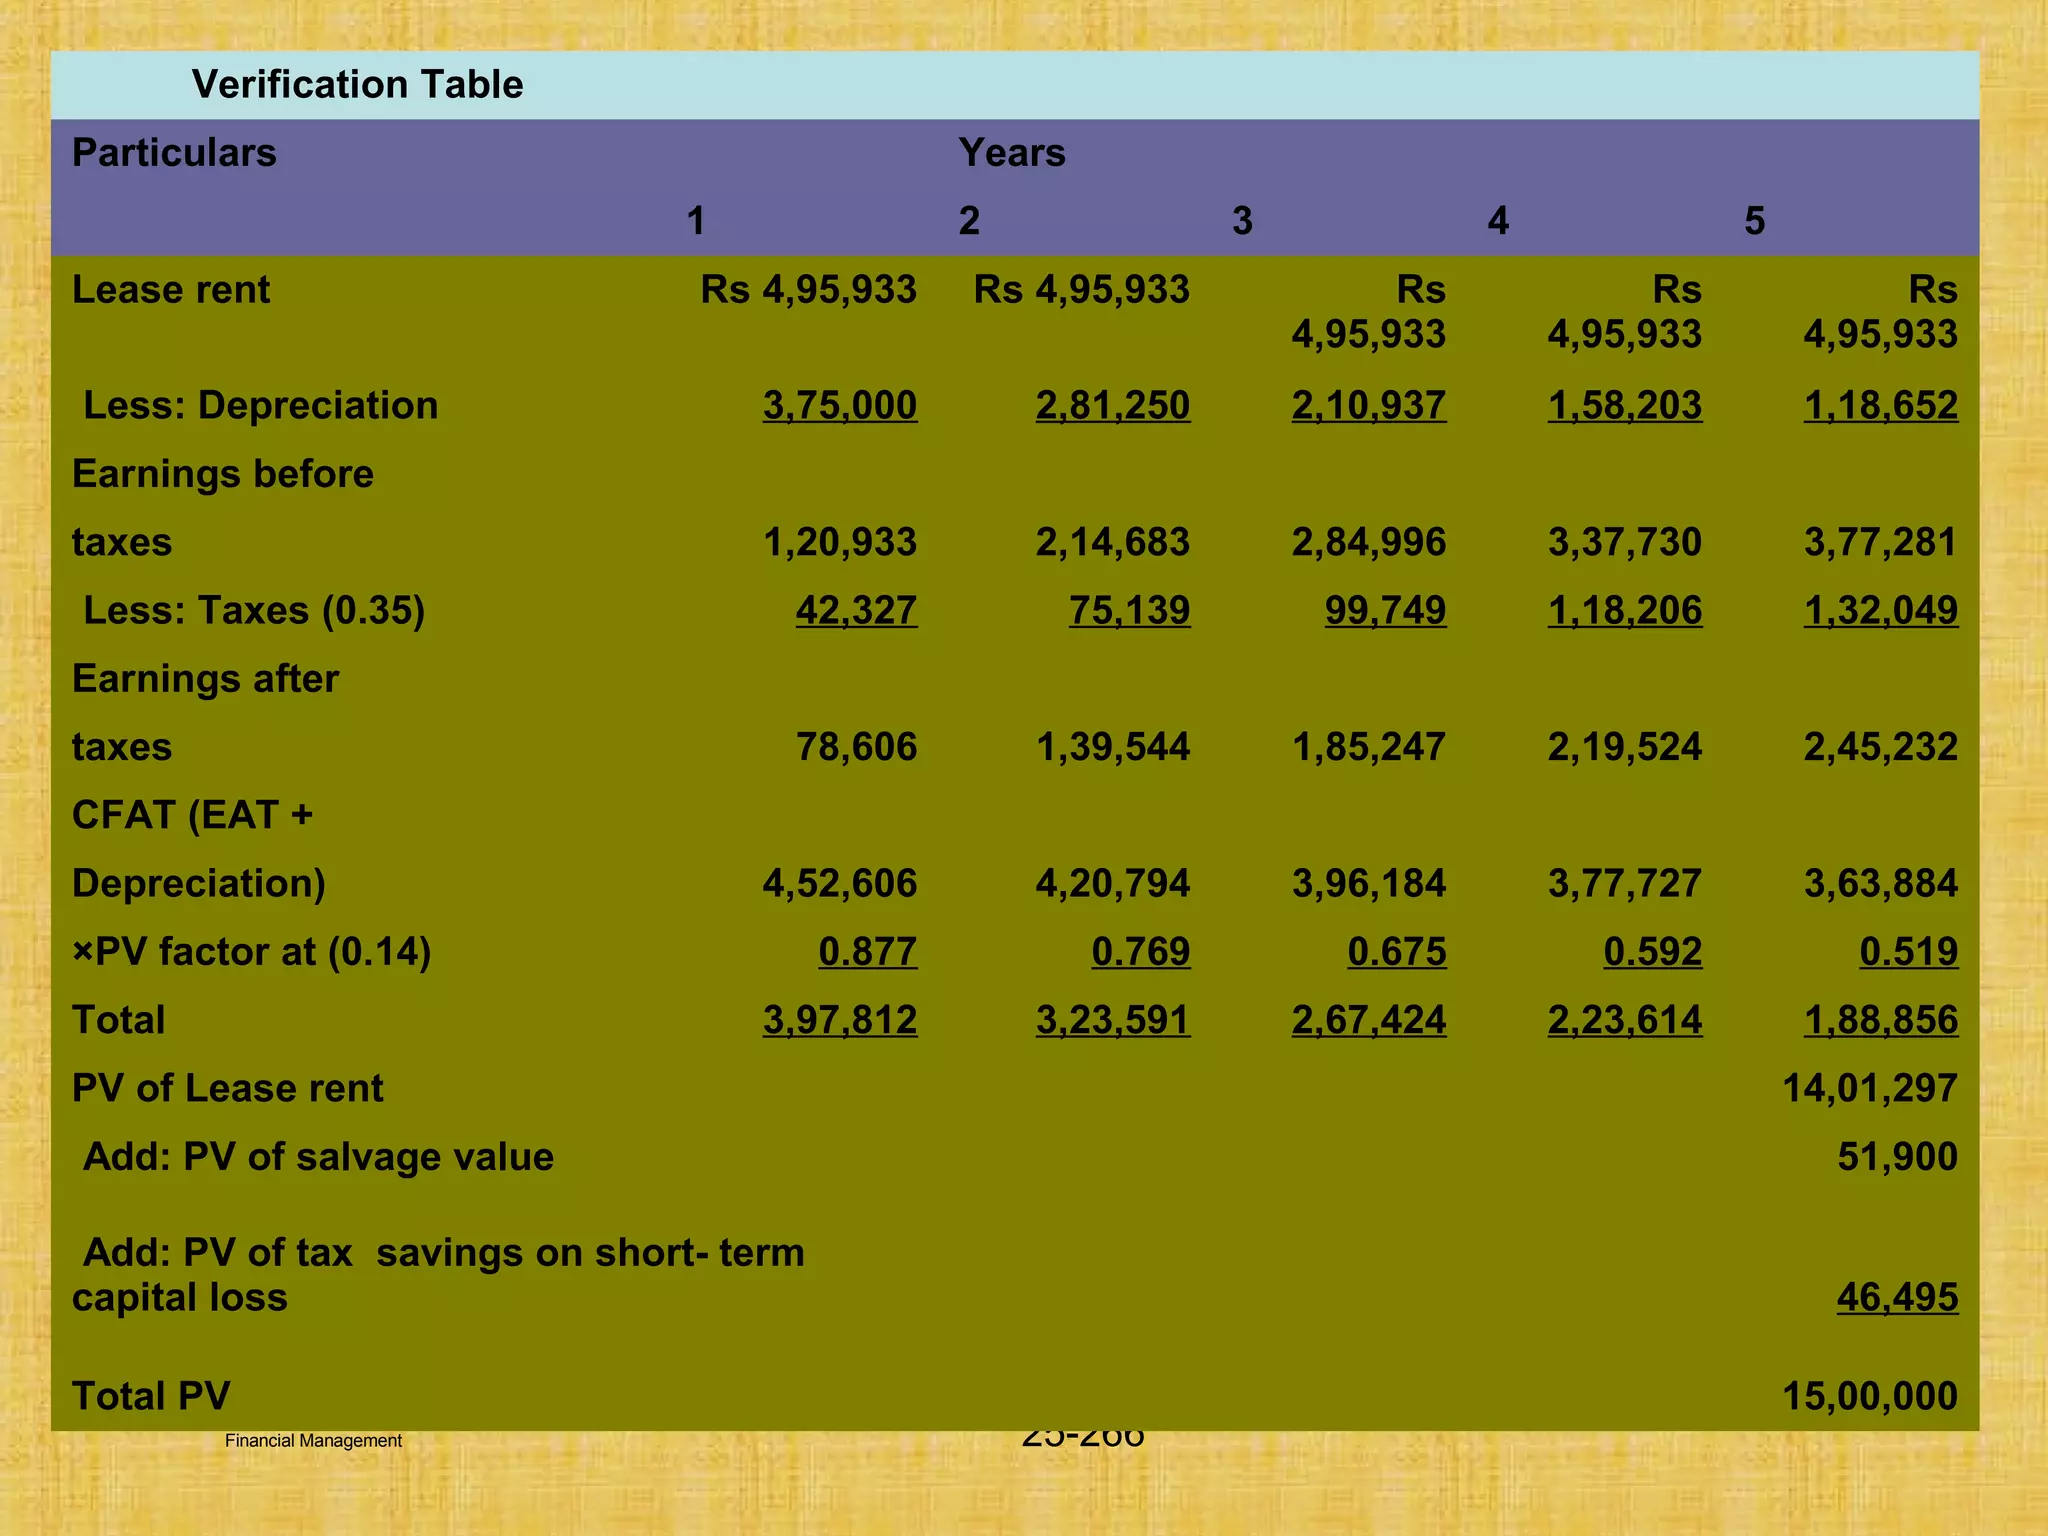Click the 'Verification Table' title
The width and height of the screenshot is (2048, 1536).
[357, 84]
